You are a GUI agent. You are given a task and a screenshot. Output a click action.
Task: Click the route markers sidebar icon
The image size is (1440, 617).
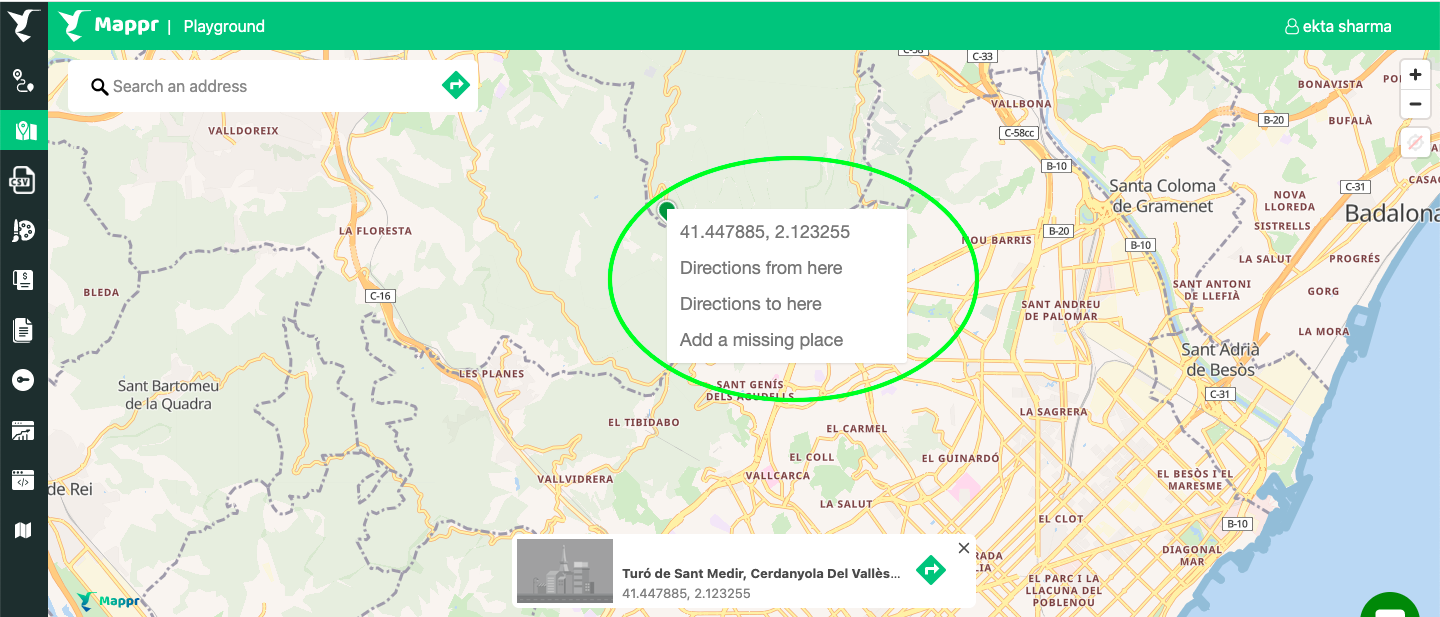[22, 81]
